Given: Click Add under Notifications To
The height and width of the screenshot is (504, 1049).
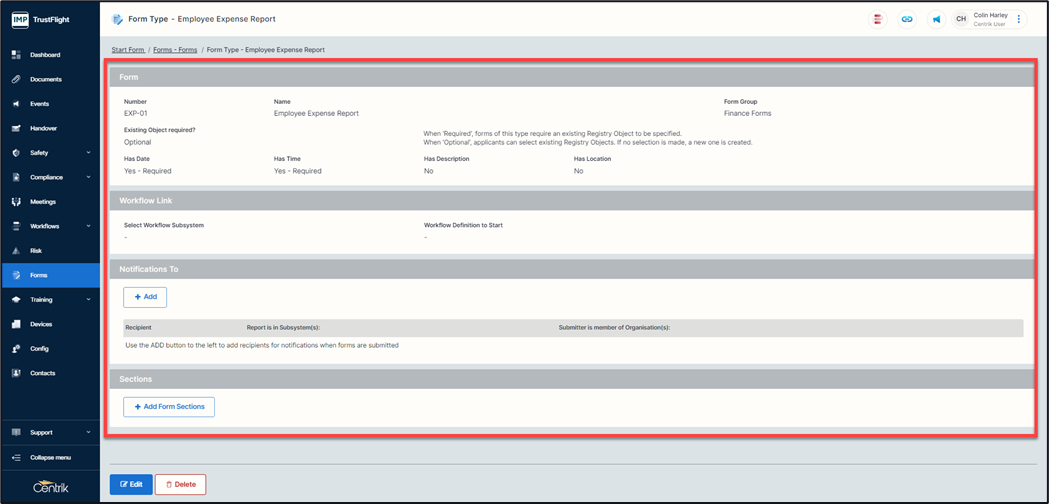Looking at the screenshot, I should point(145,297).
